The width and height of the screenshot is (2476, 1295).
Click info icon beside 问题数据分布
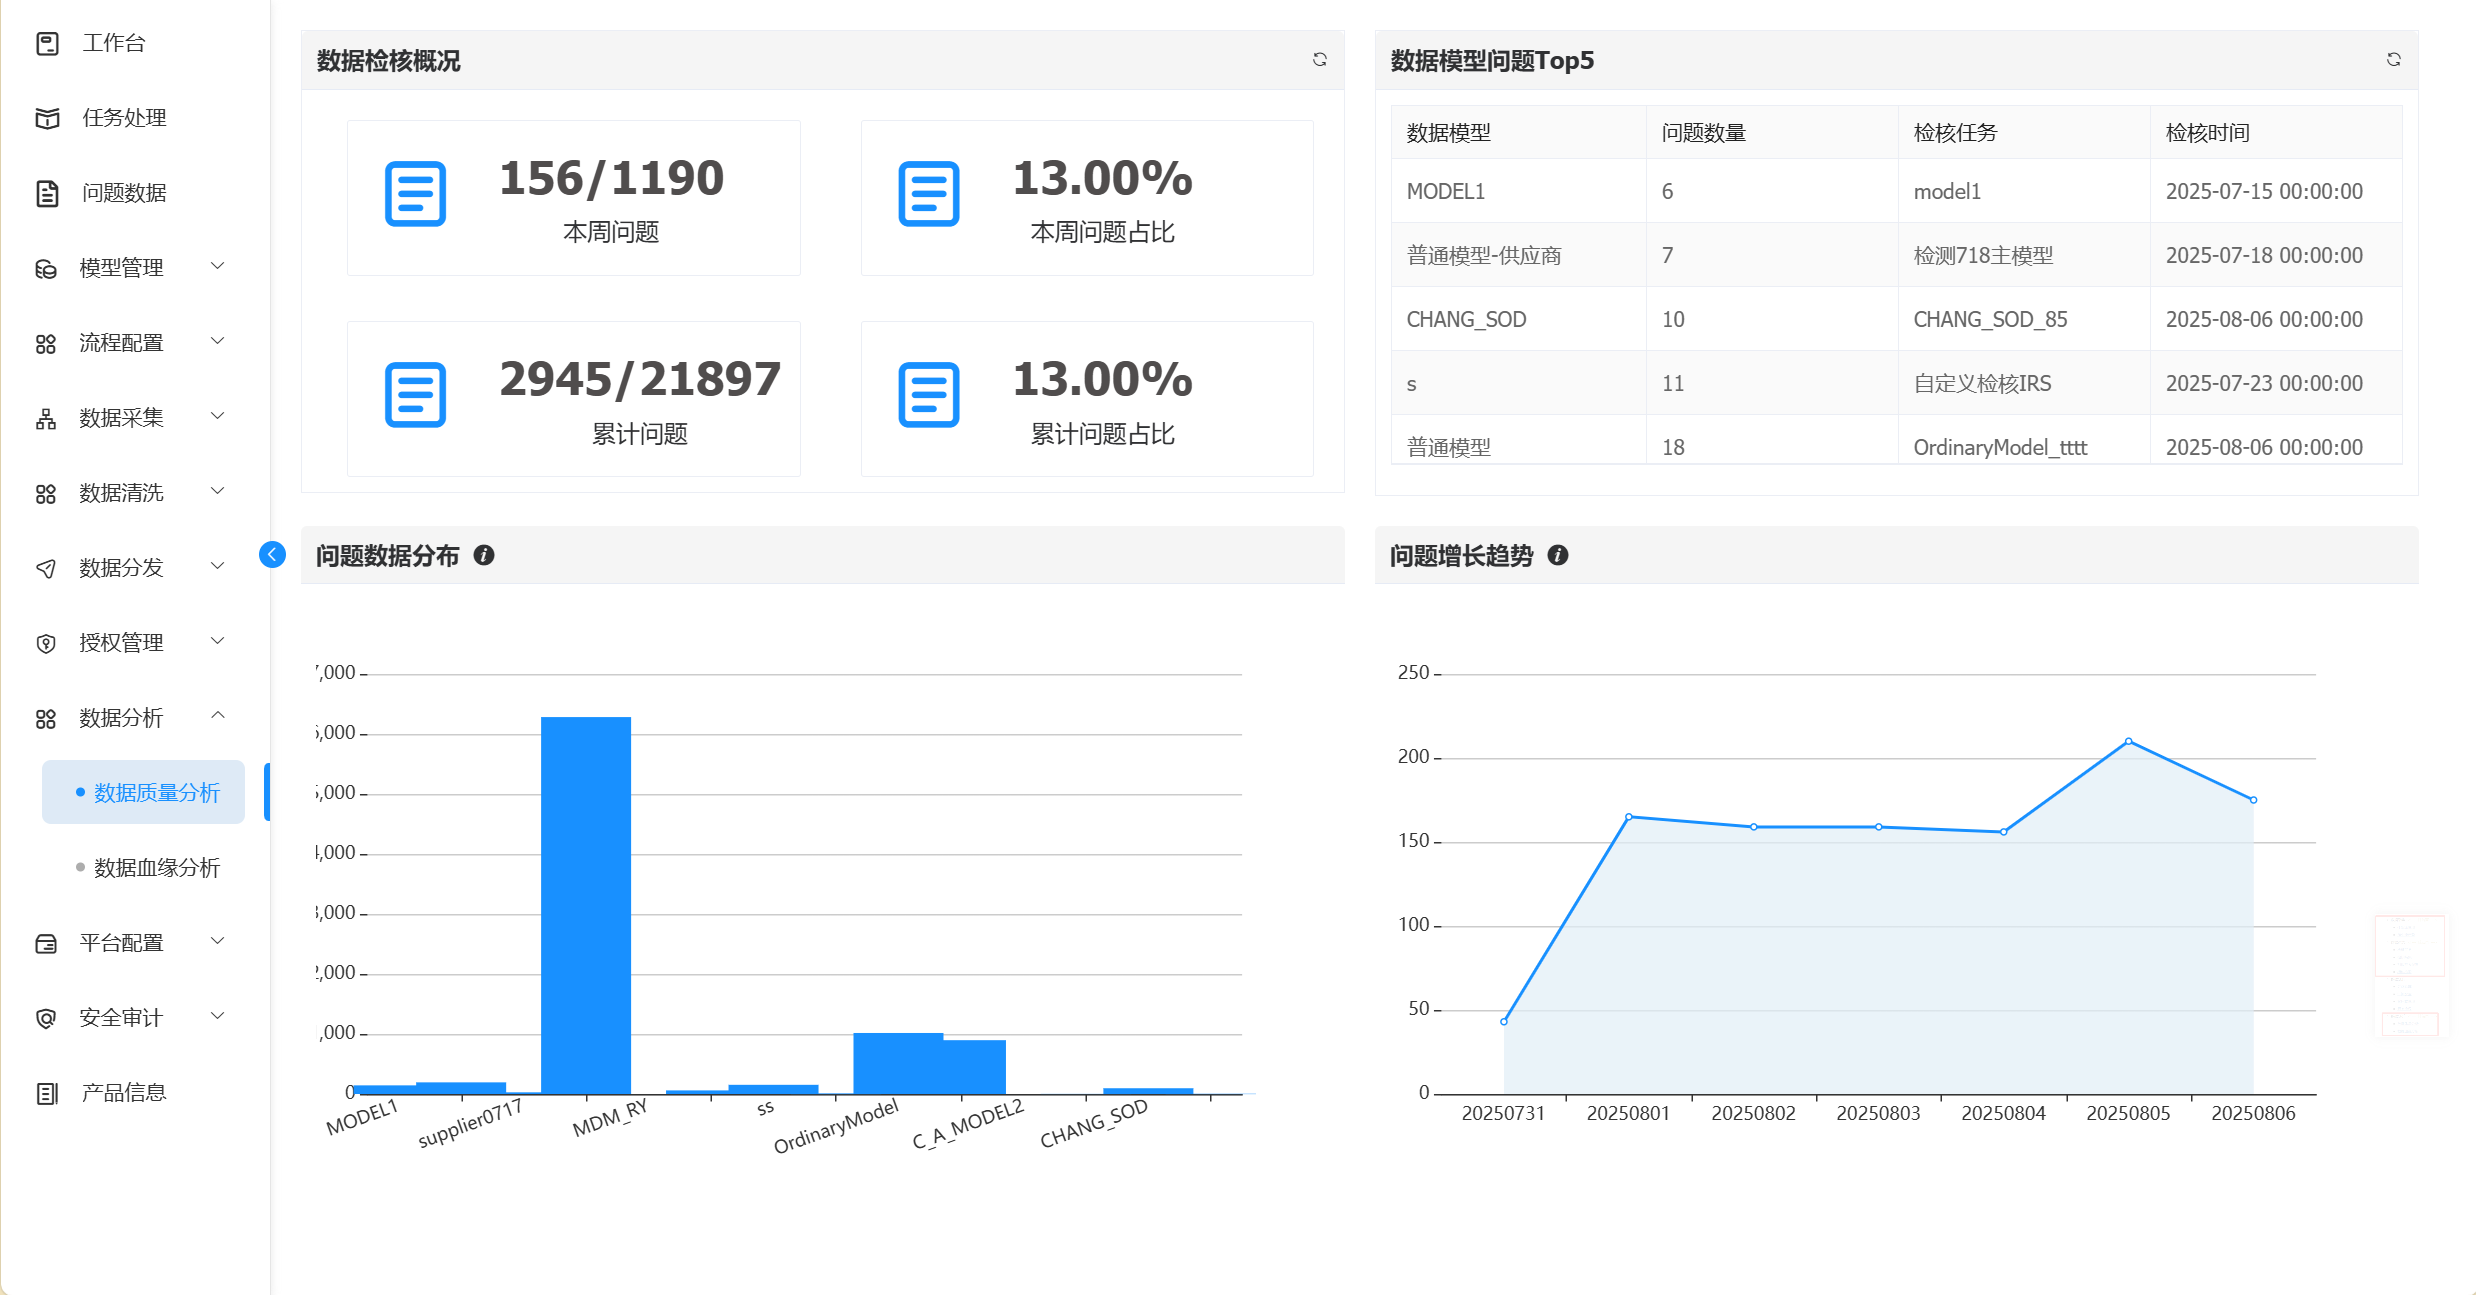[x=484, y=555]
